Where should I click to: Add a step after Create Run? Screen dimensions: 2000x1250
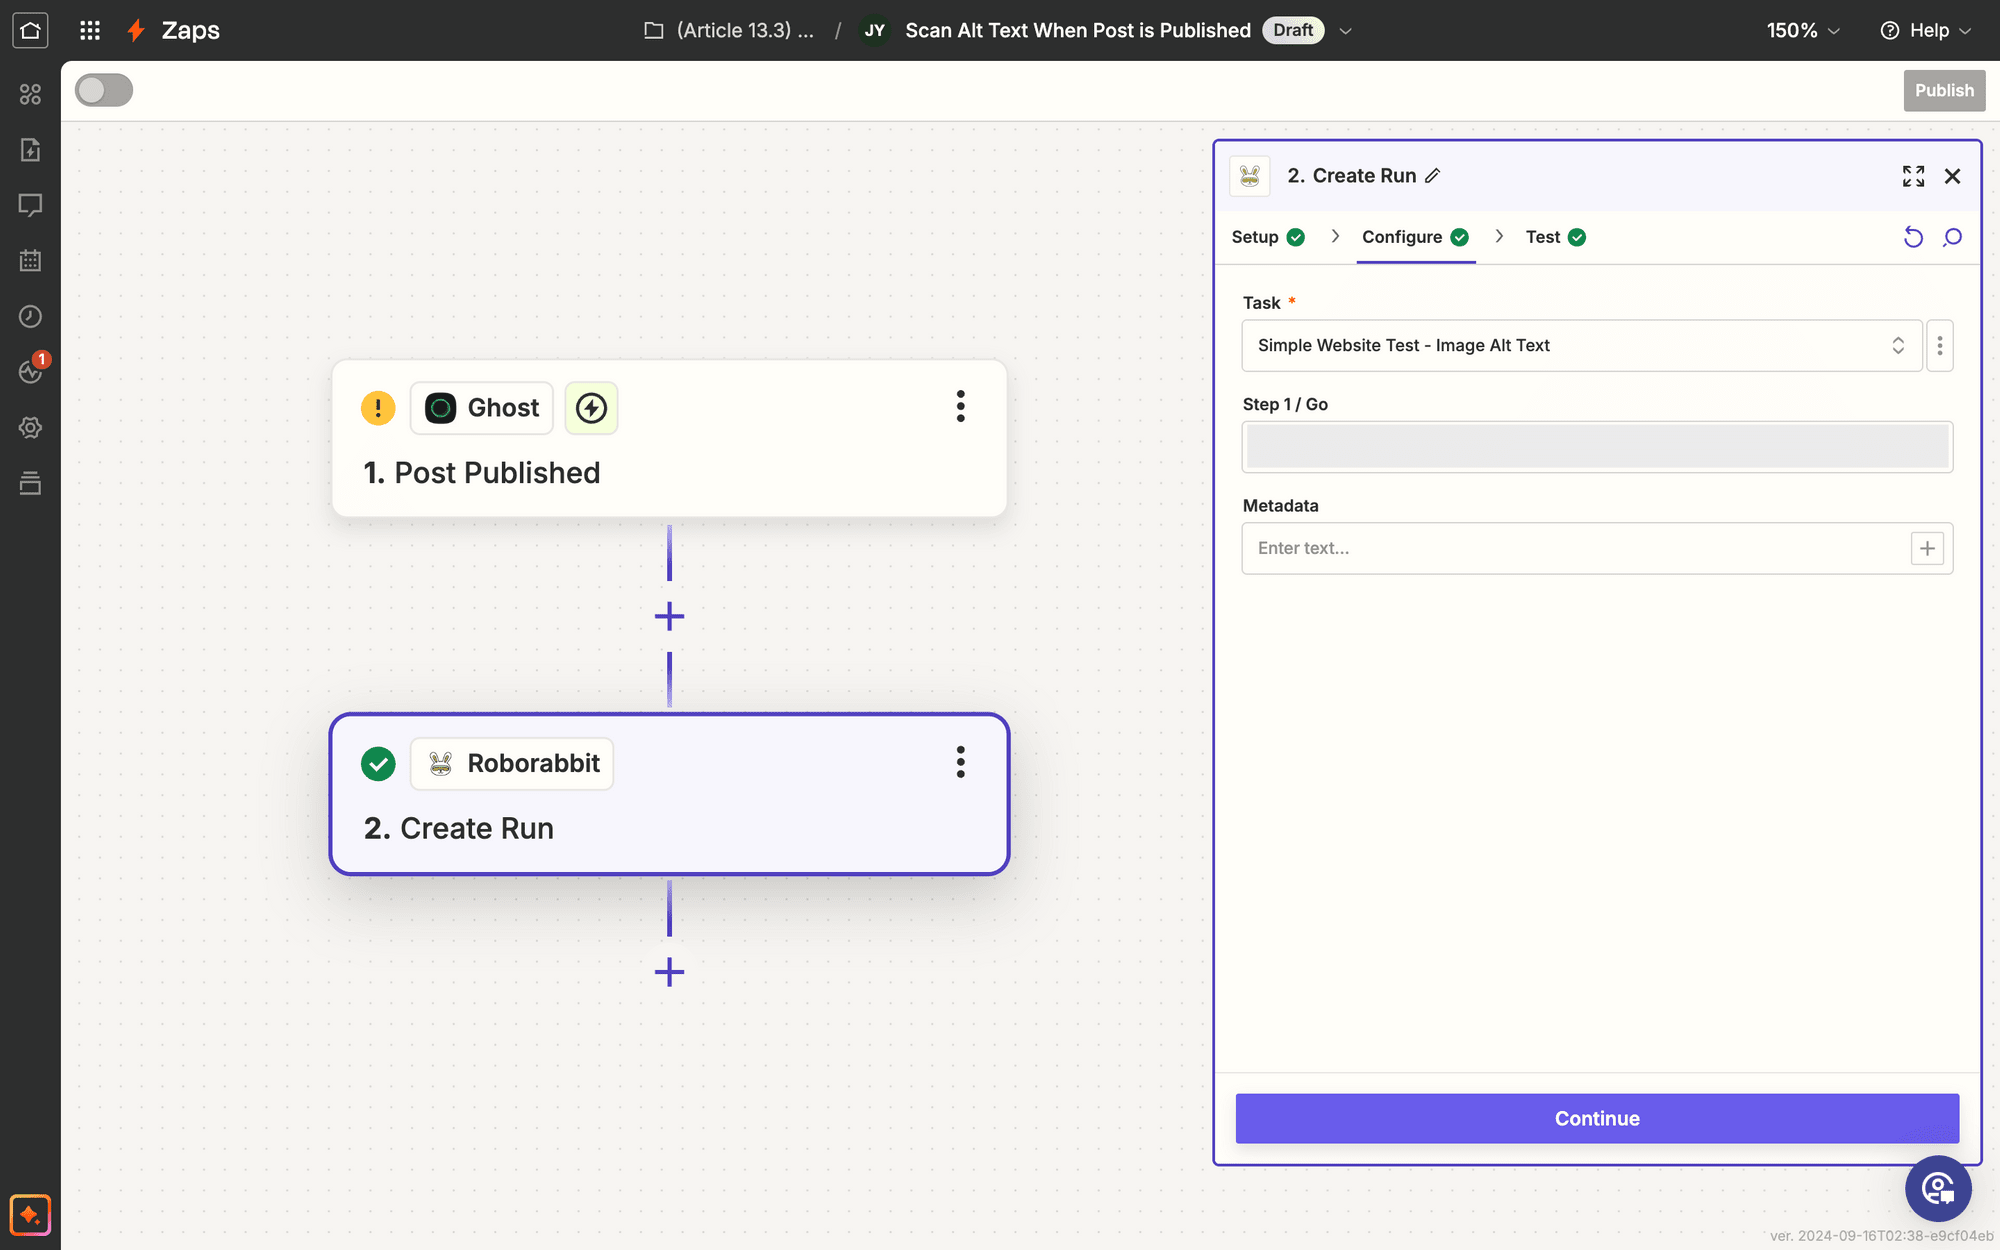coord(669,972)
